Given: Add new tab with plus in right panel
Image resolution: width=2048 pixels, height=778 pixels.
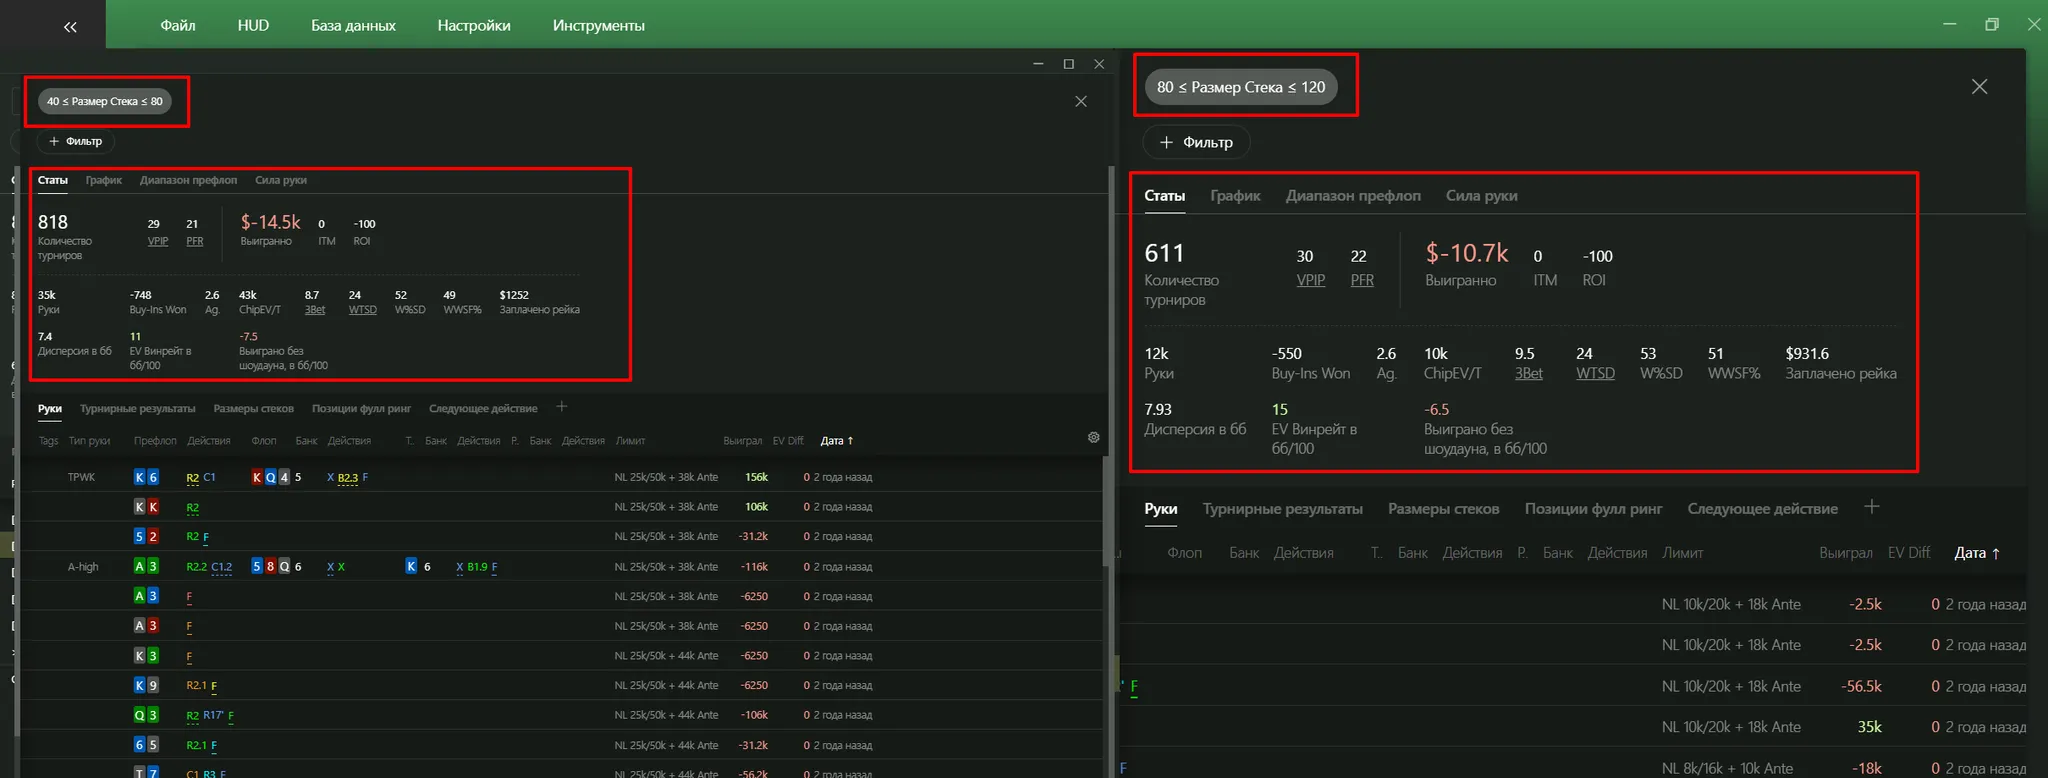Looking at the screenshot, I should point(1871,508).
